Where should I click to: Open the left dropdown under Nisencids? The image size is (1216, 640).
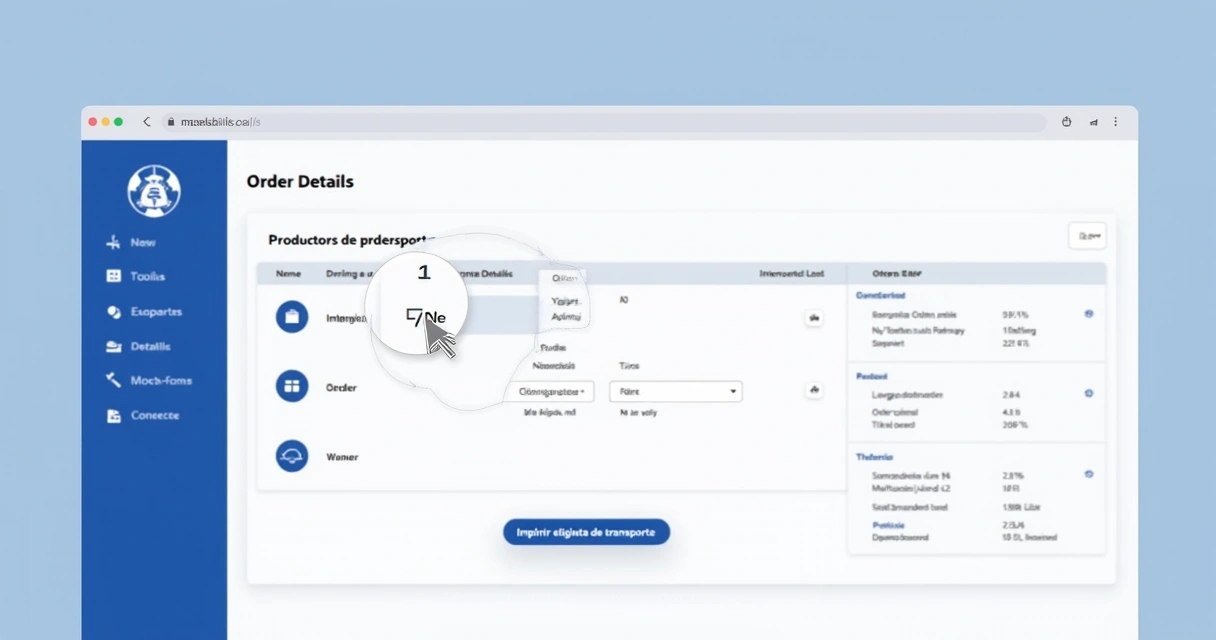point(550,391)
